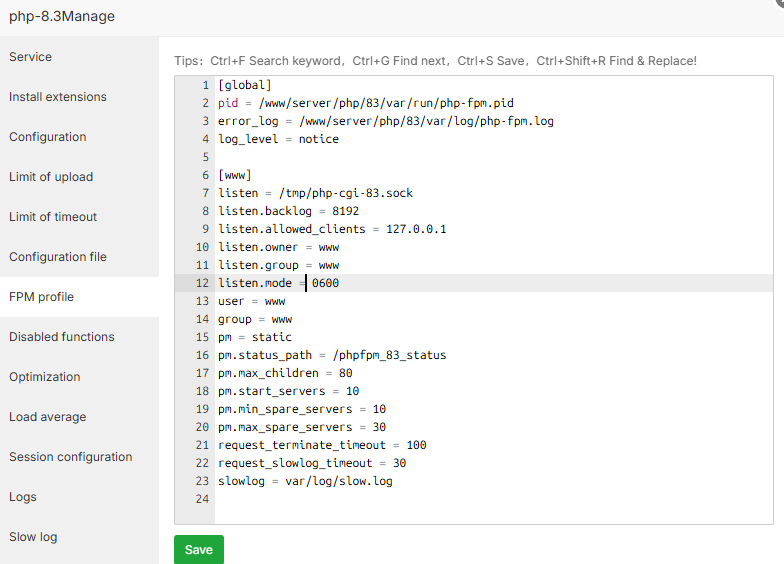This screenshot has height=564, width=784.
Task: Switch to the Logs tab
Action: pyautogui.click(x=23, y=497)
